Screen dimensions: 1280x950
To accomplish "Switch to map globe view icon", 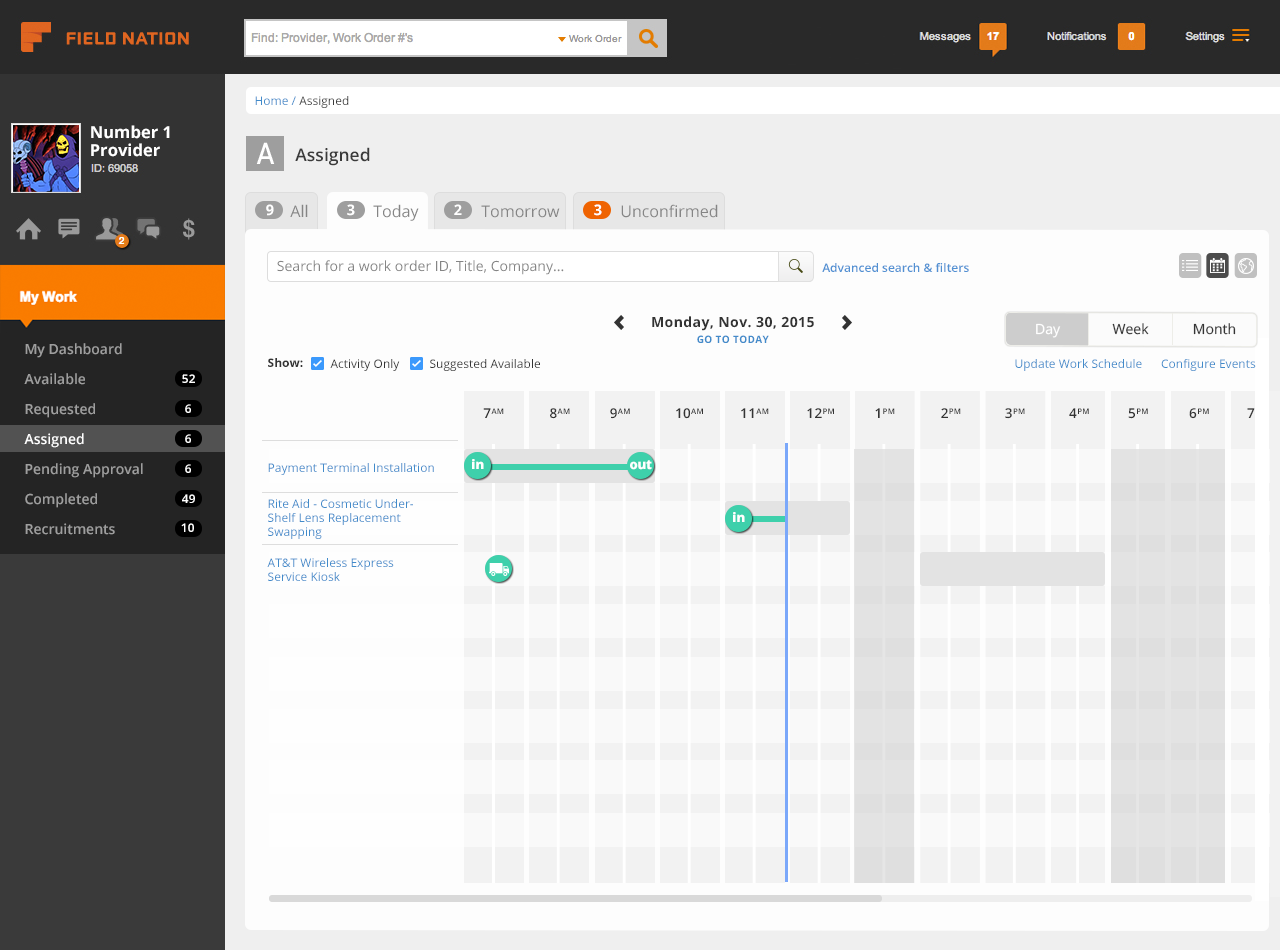I will point(1245,266).
